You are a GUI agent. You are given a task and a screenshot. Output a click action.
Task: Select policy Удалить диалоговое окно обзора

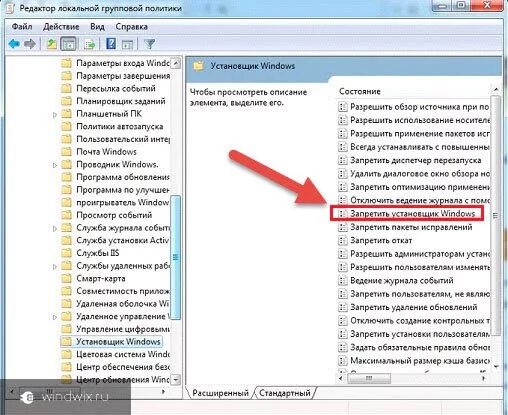(x=414, y=174)
